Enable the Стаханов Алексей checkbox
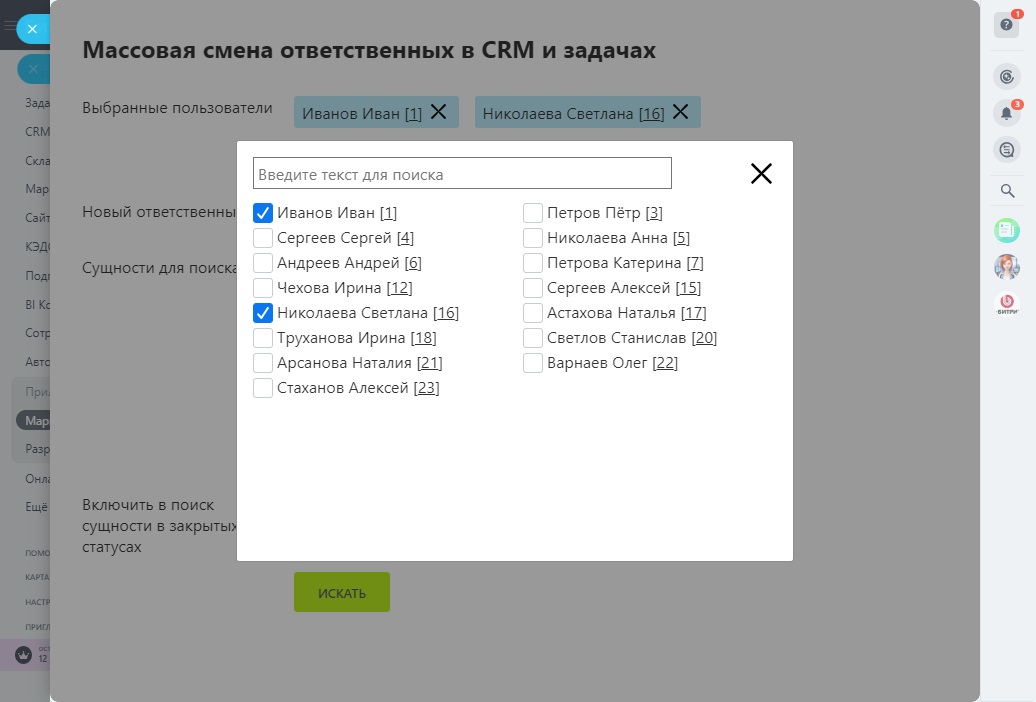This screenshot has width=1036, height=702. click(263, 388)
